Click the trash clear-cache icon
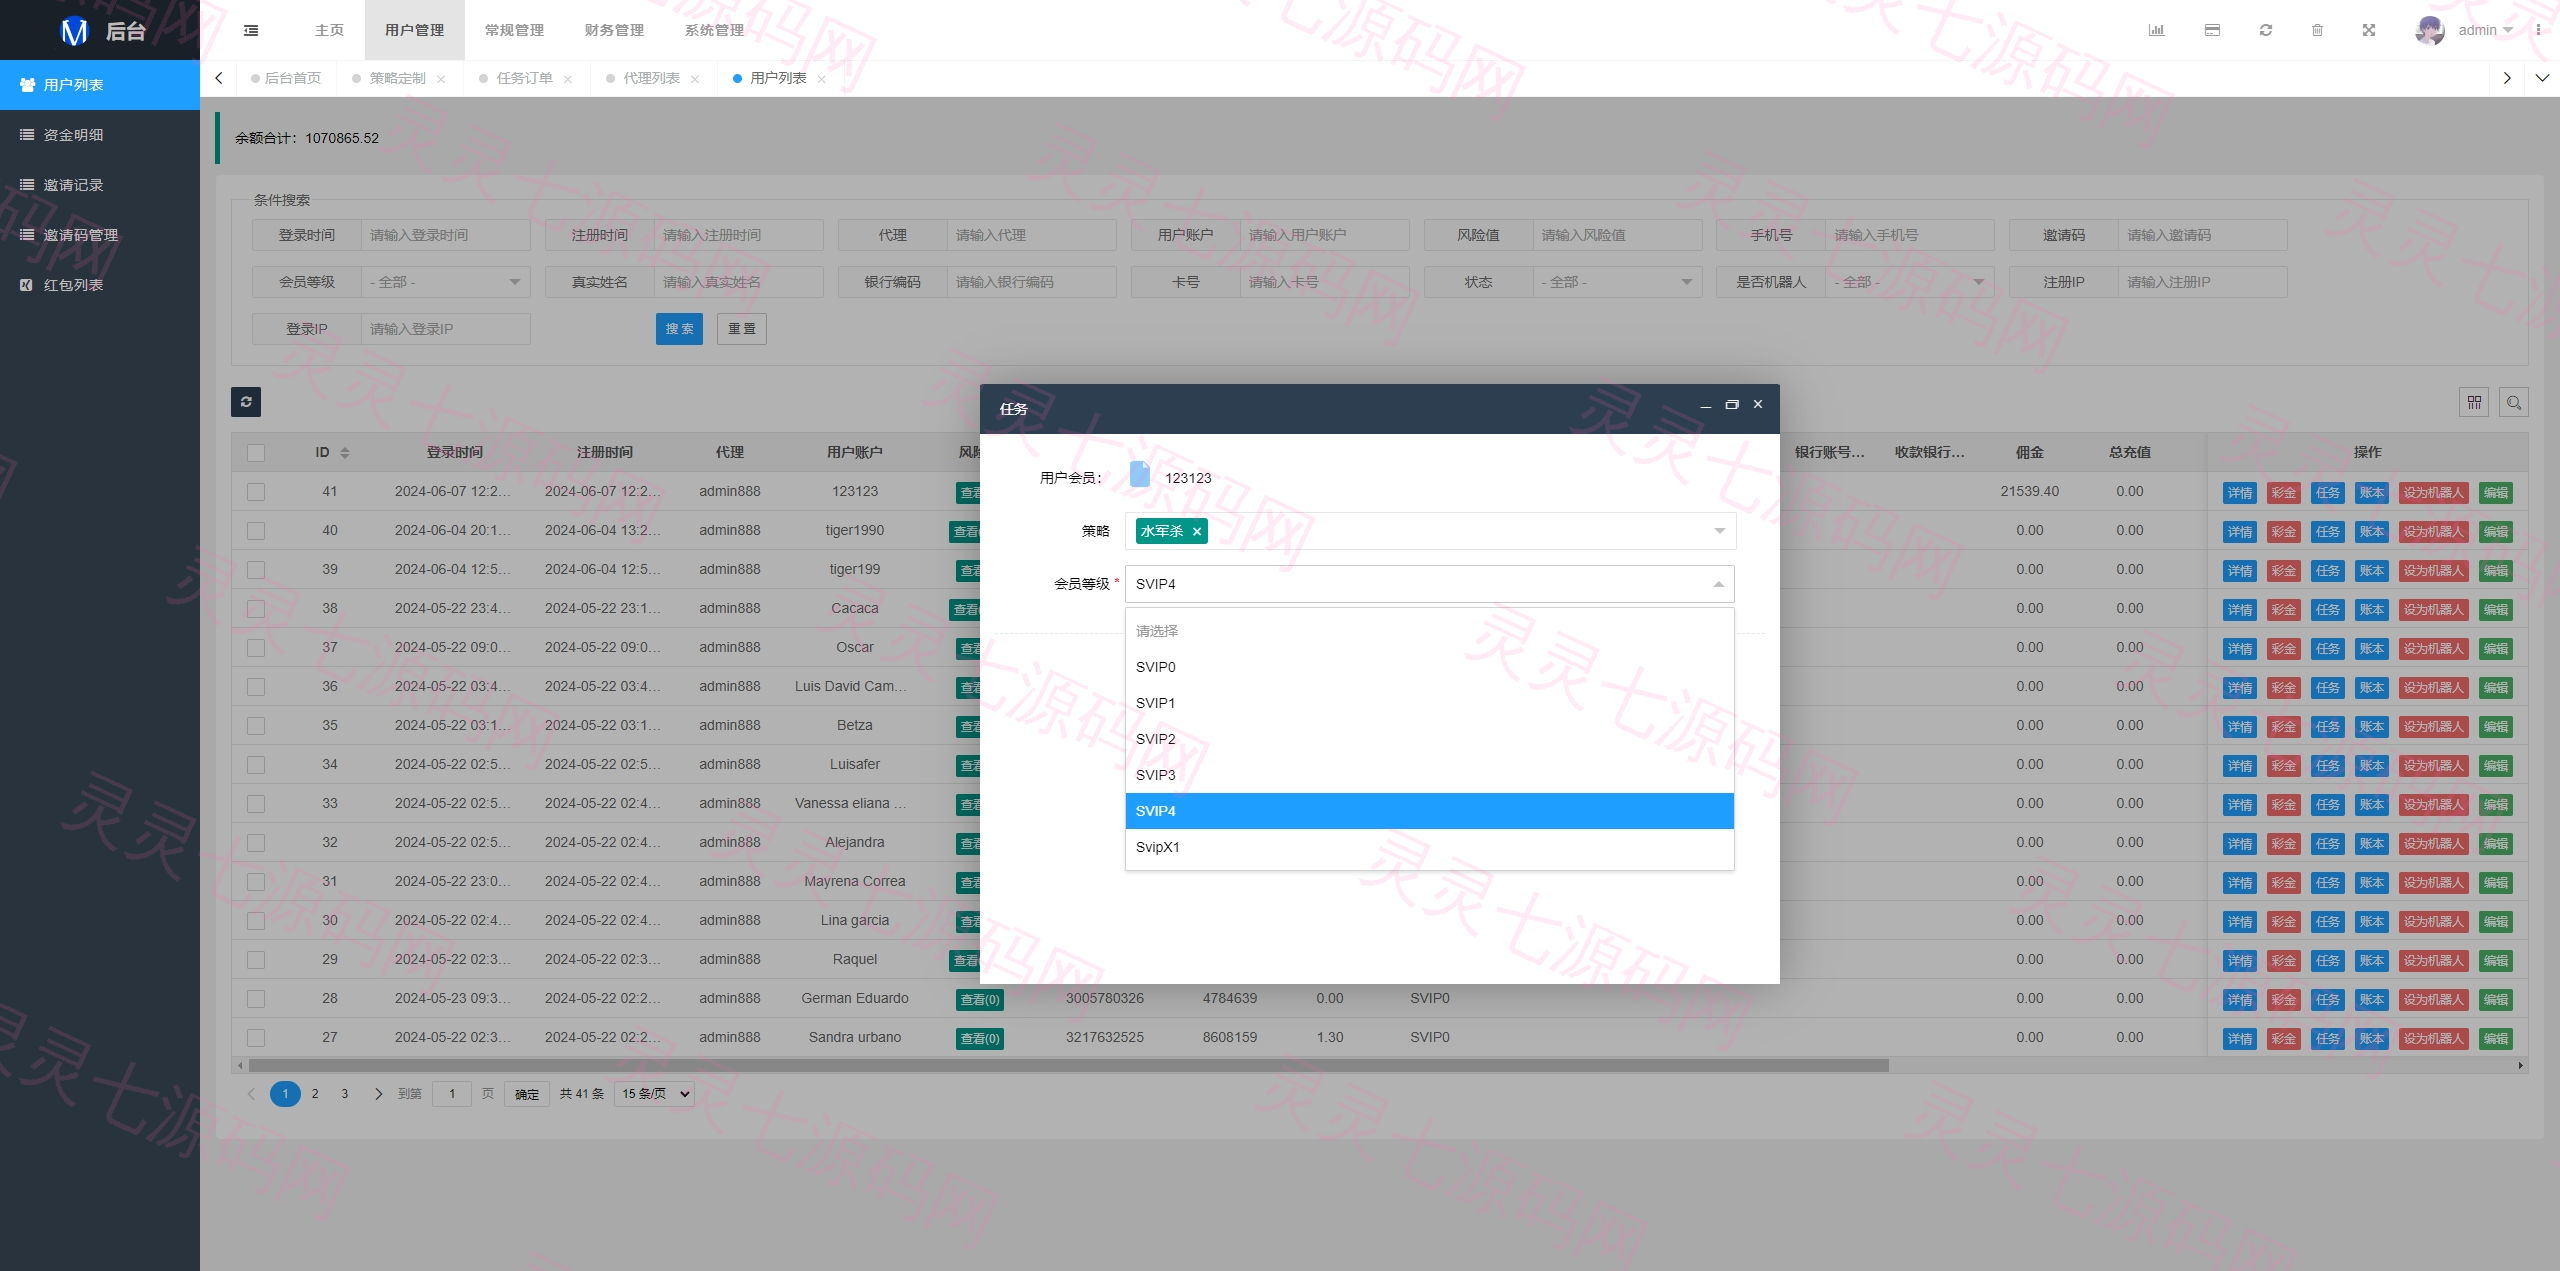Image resolution: width=2560 pixels, height=1271 pixels. tap(2317, 30)
